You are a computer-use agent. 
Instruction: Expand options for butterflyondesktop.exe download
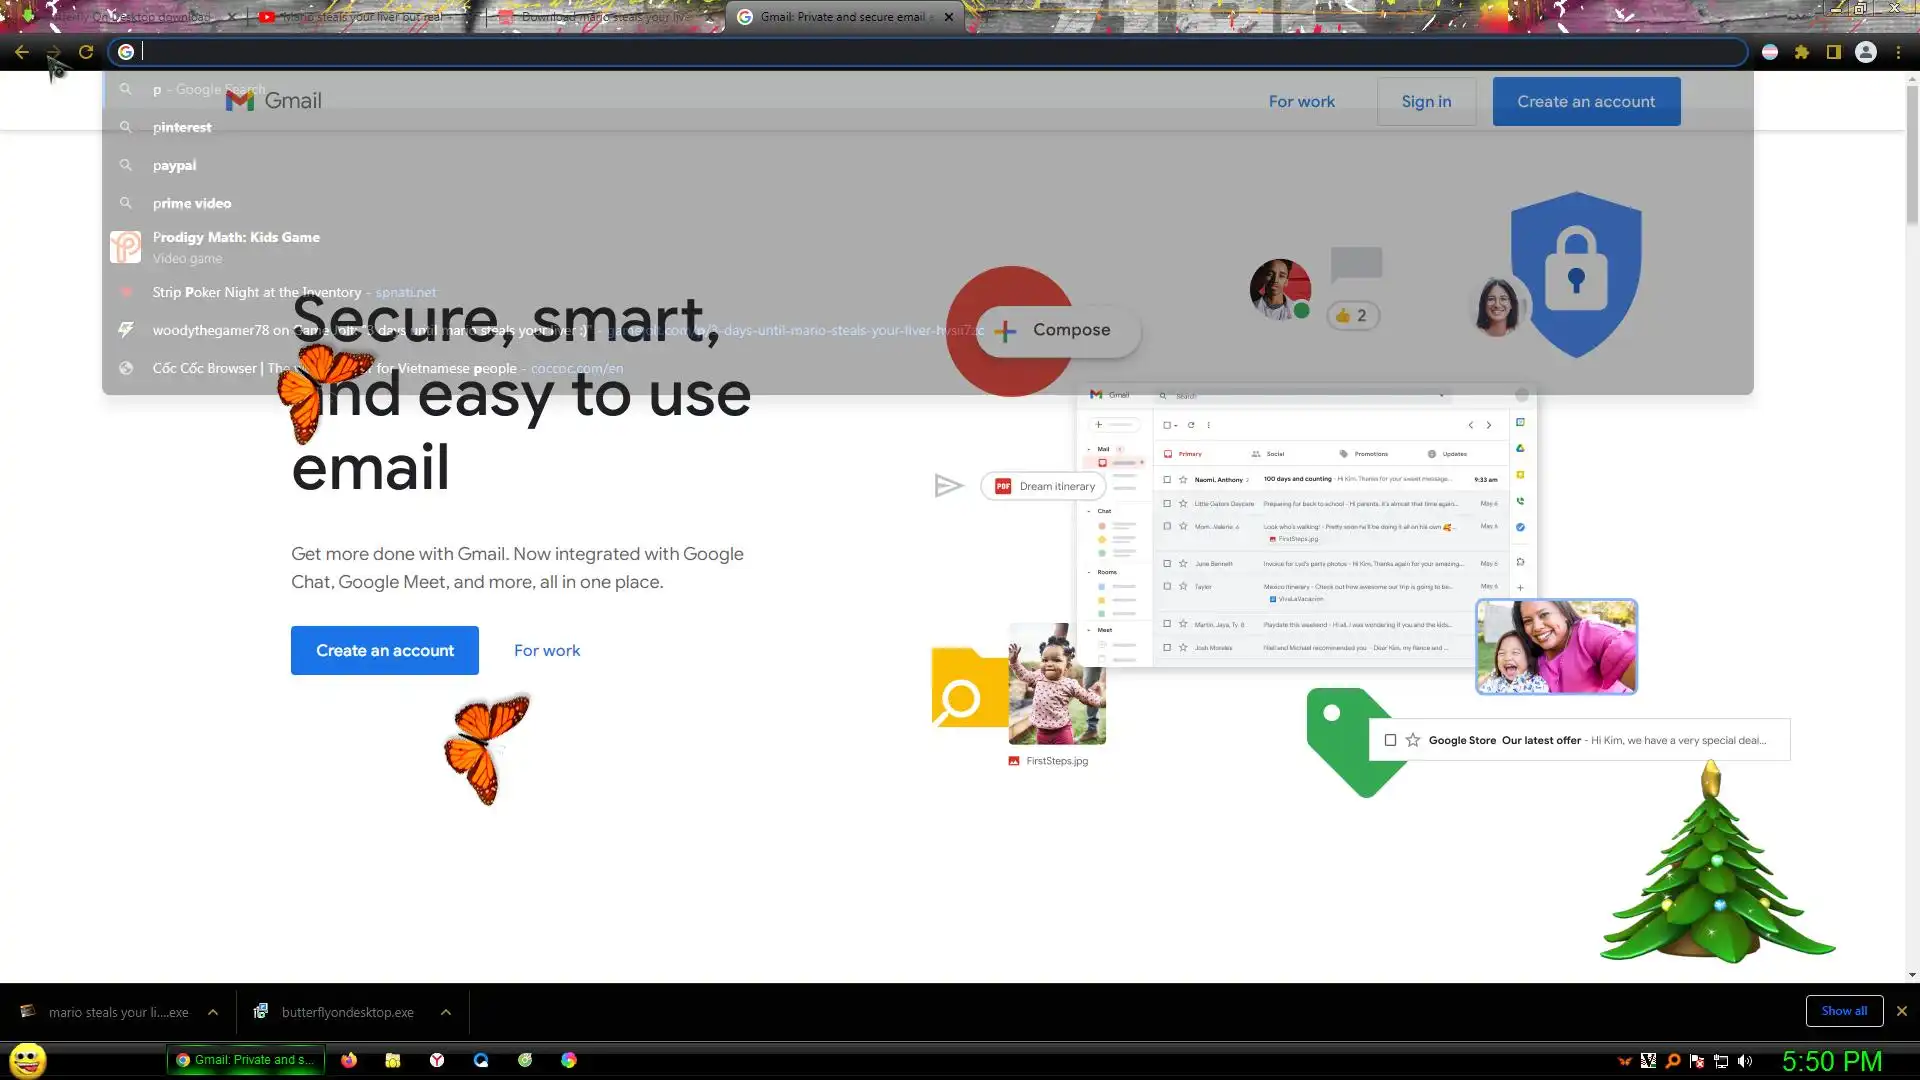click(x=446, y=1012)
